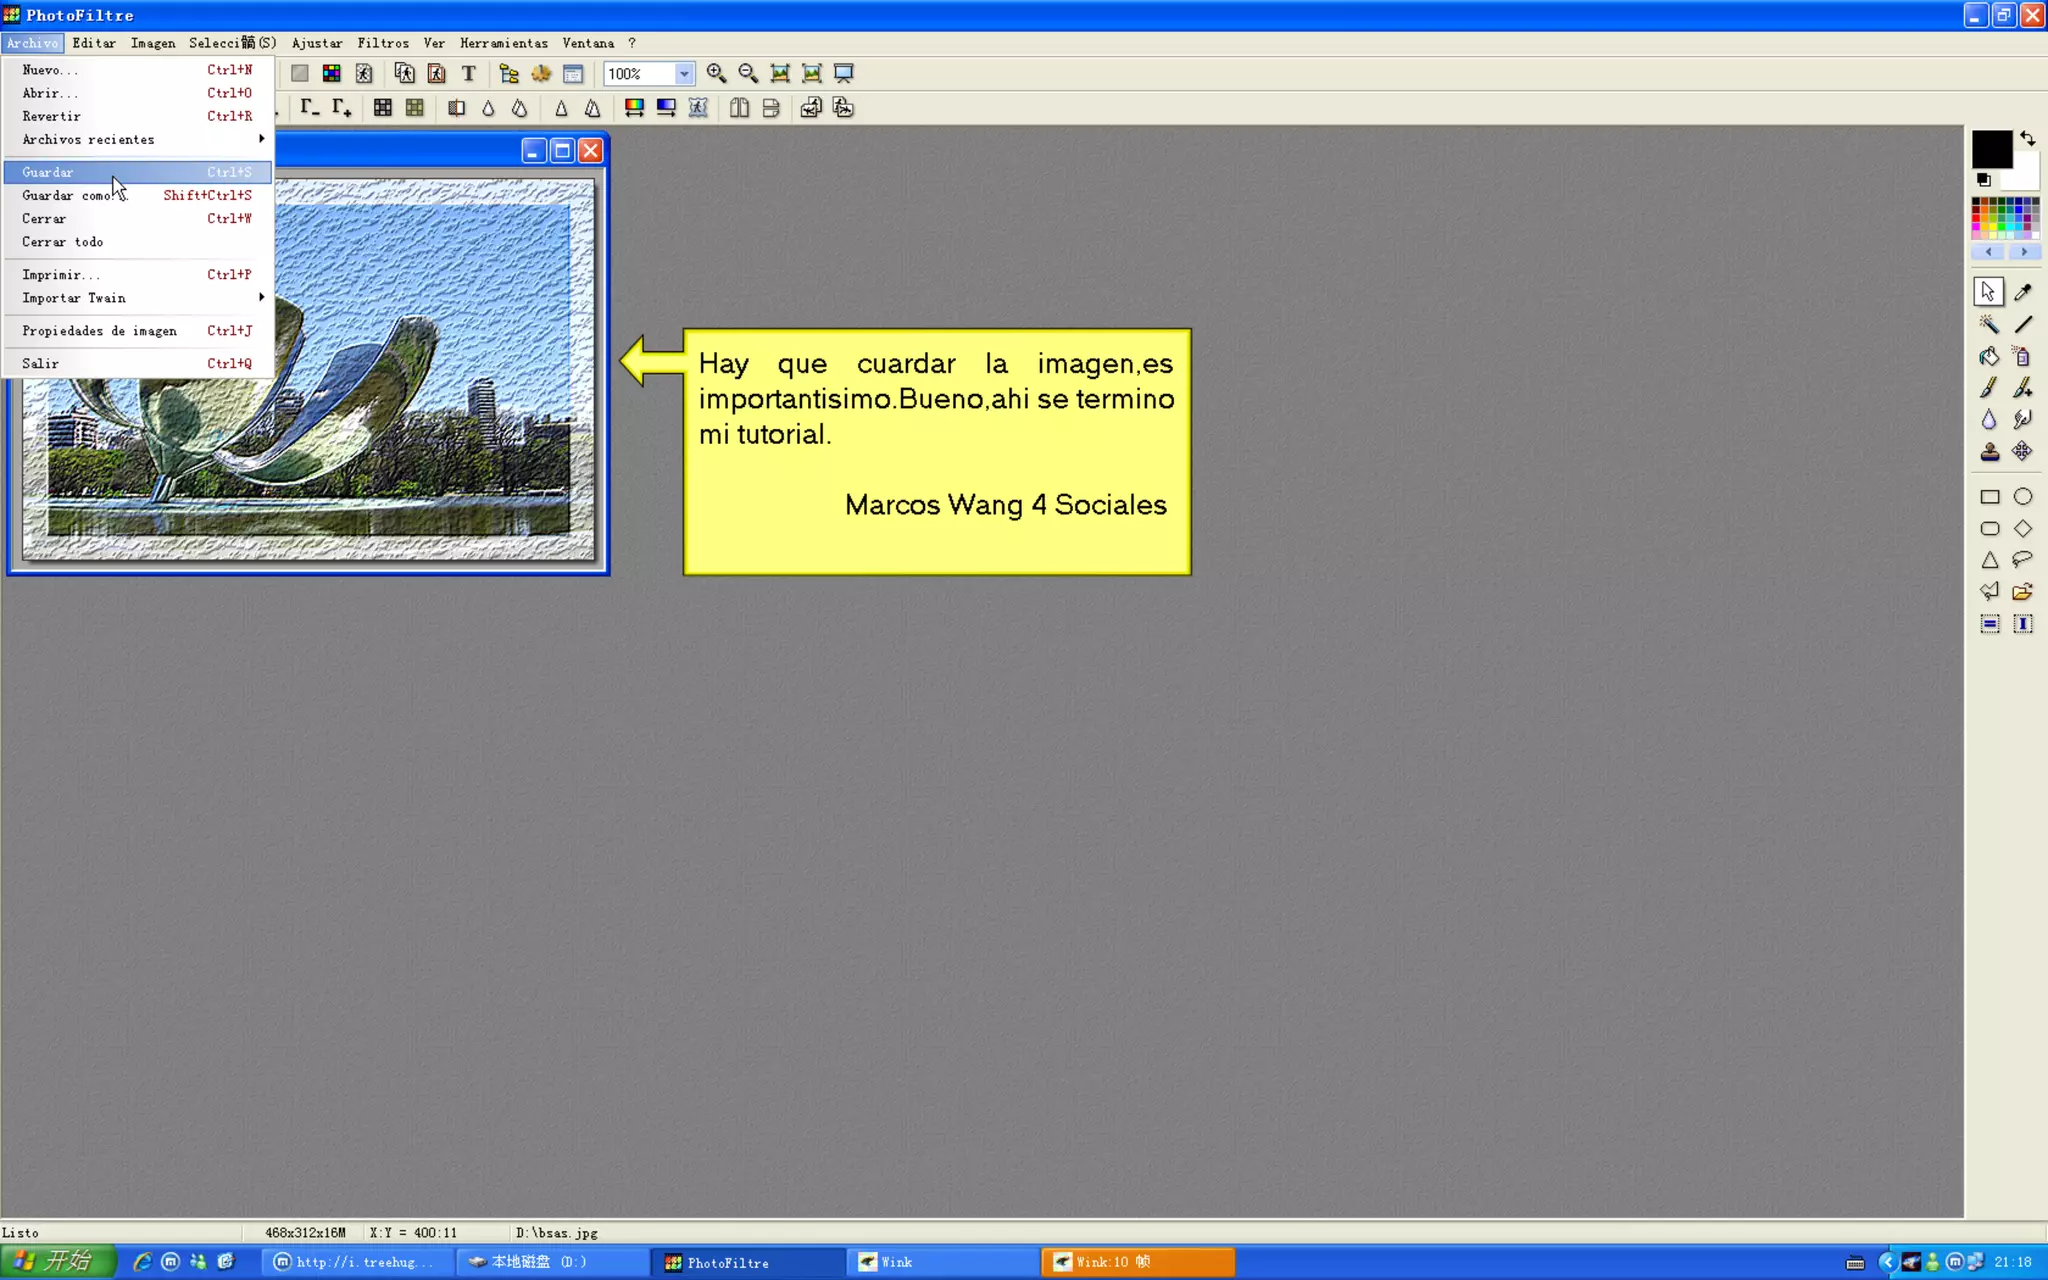Screen dimensions: 2048x1280
Task: Click the black foreground color swatch
Action: [1990, 148]
